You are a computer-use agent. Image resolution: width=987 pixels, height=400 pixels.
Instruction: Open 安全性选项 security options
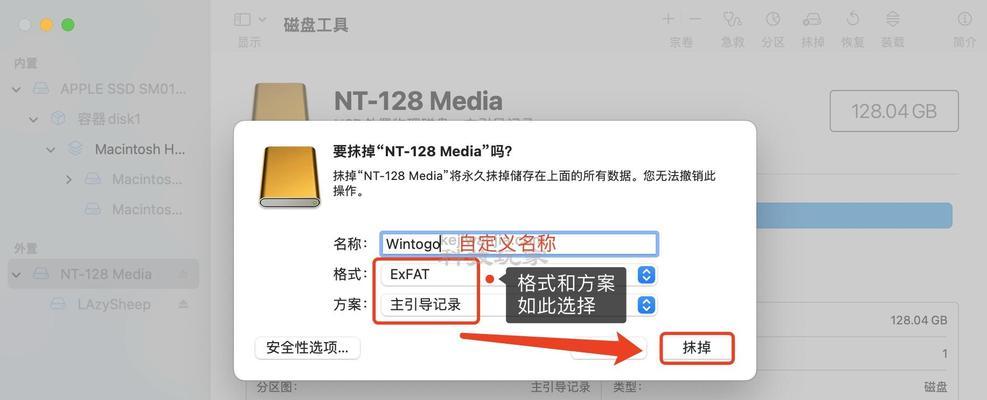(307, 348)
